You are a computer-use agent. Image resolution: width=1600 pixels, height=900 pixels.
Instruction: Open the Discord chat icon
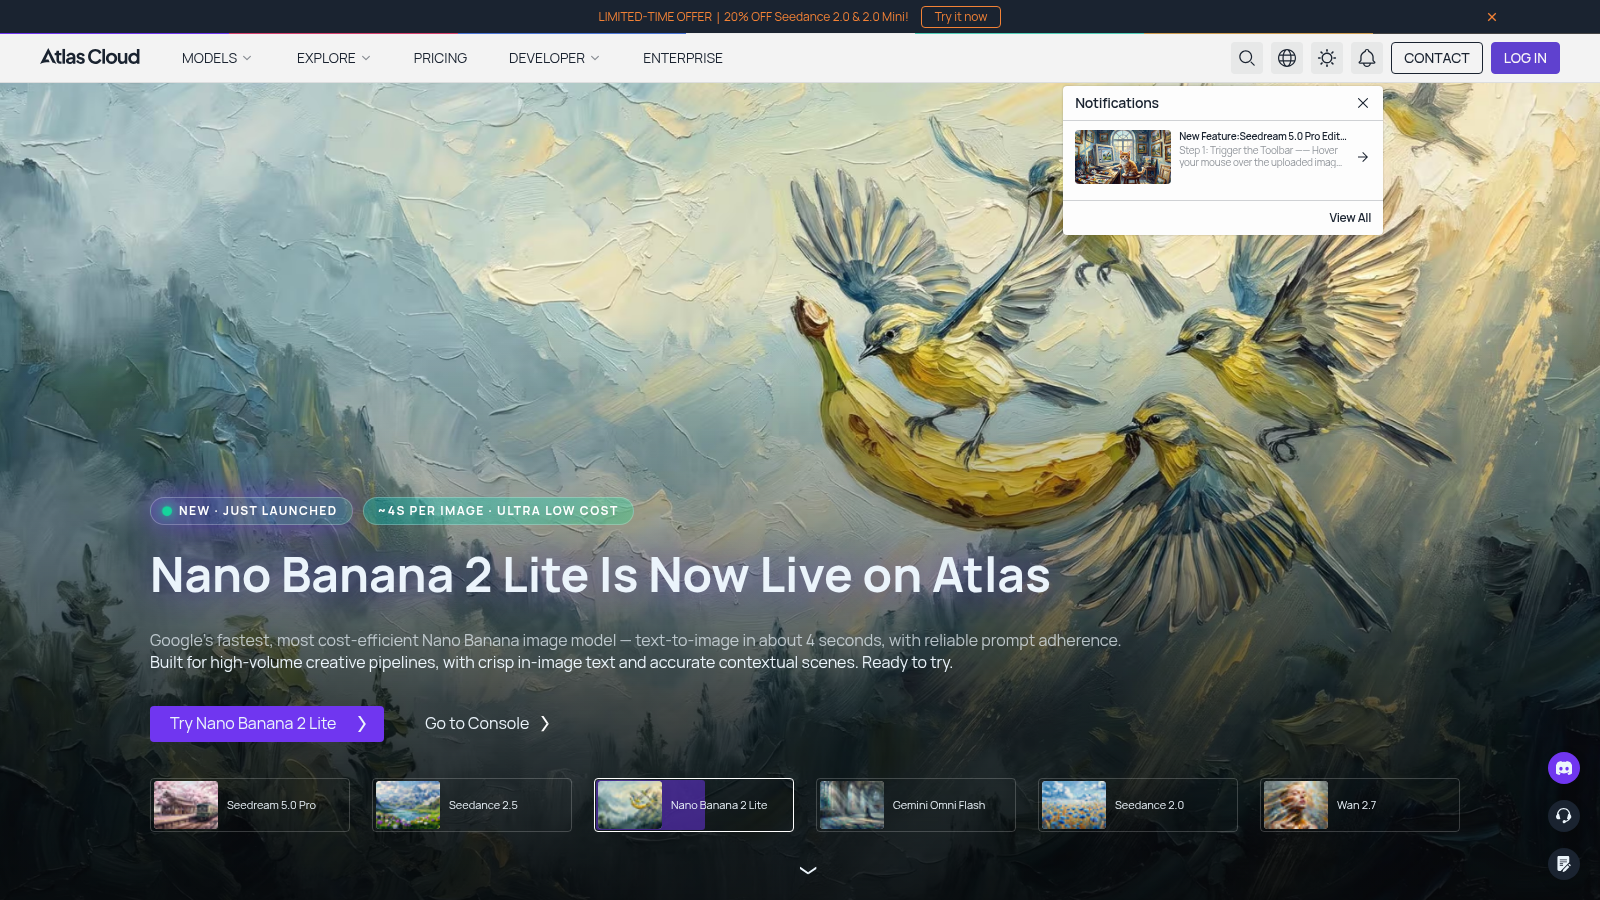(x=1564, y=768)
